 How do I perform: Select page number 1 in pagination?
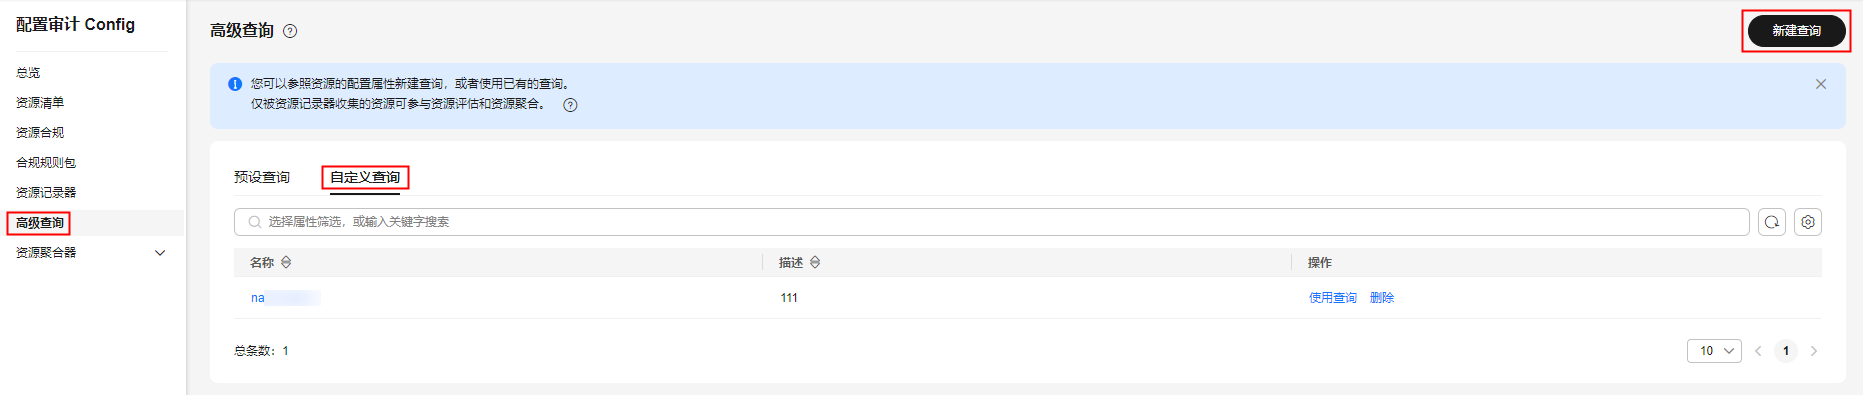tap(1786, 351)
